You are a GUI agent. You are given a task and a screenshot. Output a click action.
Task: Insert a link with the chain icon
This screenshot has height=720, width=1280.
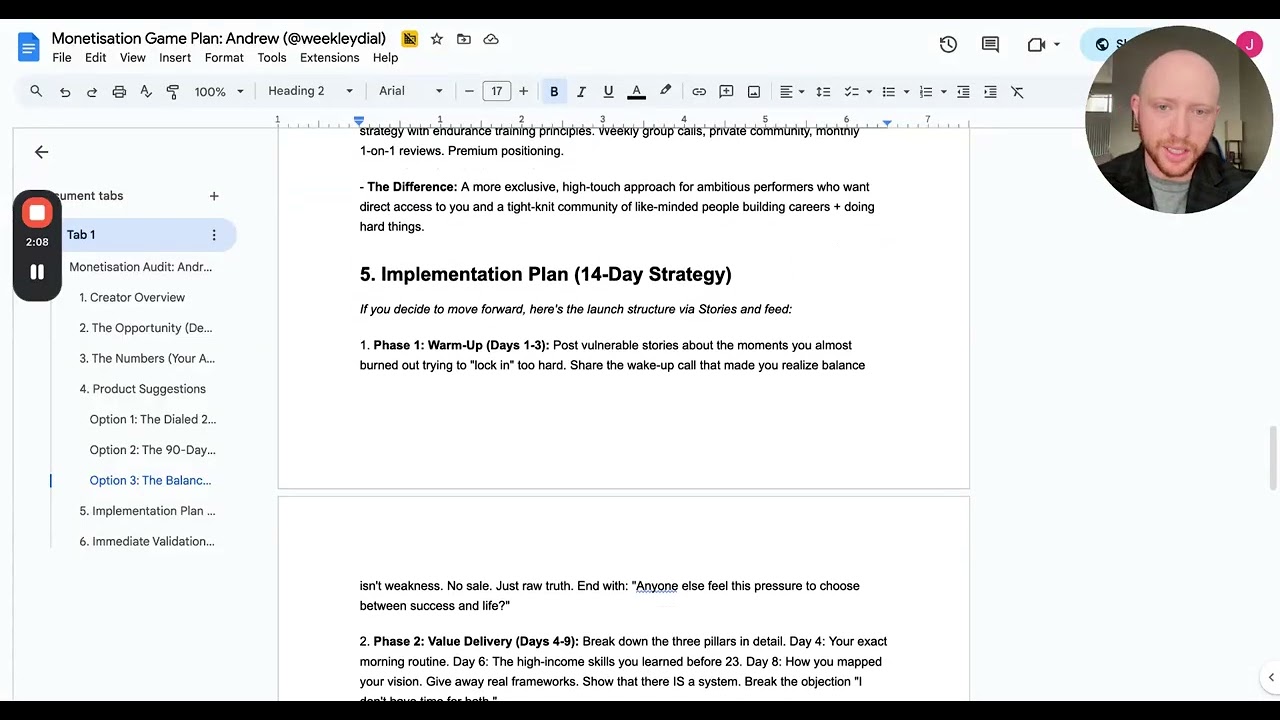click(699, 91)
